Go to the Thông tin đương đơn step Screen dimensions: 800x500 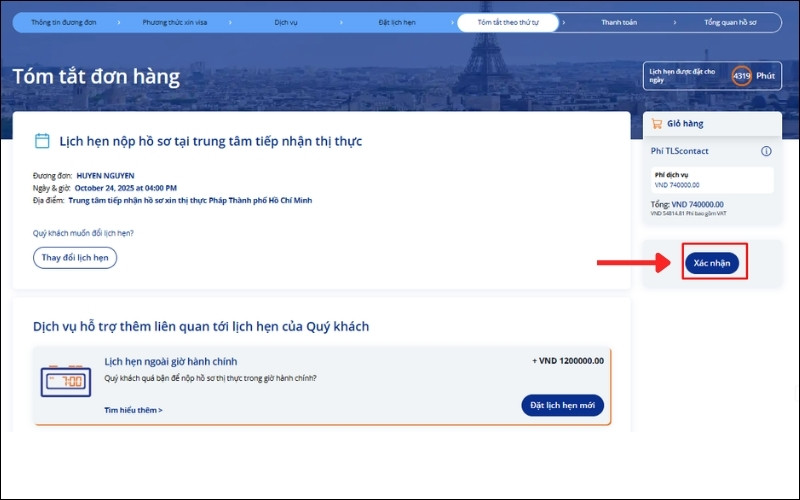click(x=64, y=21)
